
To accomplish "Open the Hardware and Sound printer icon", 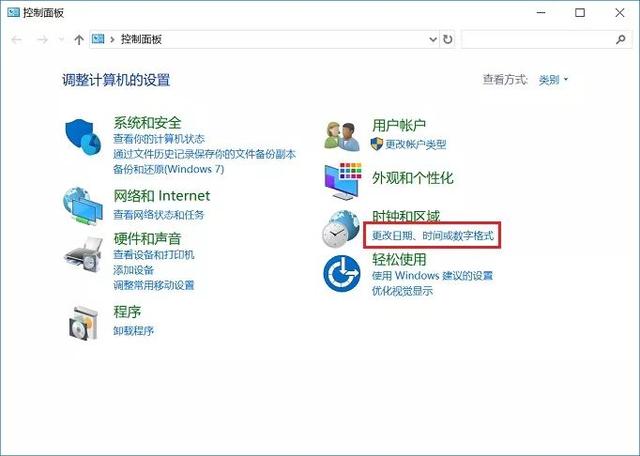I will [83, 255].
